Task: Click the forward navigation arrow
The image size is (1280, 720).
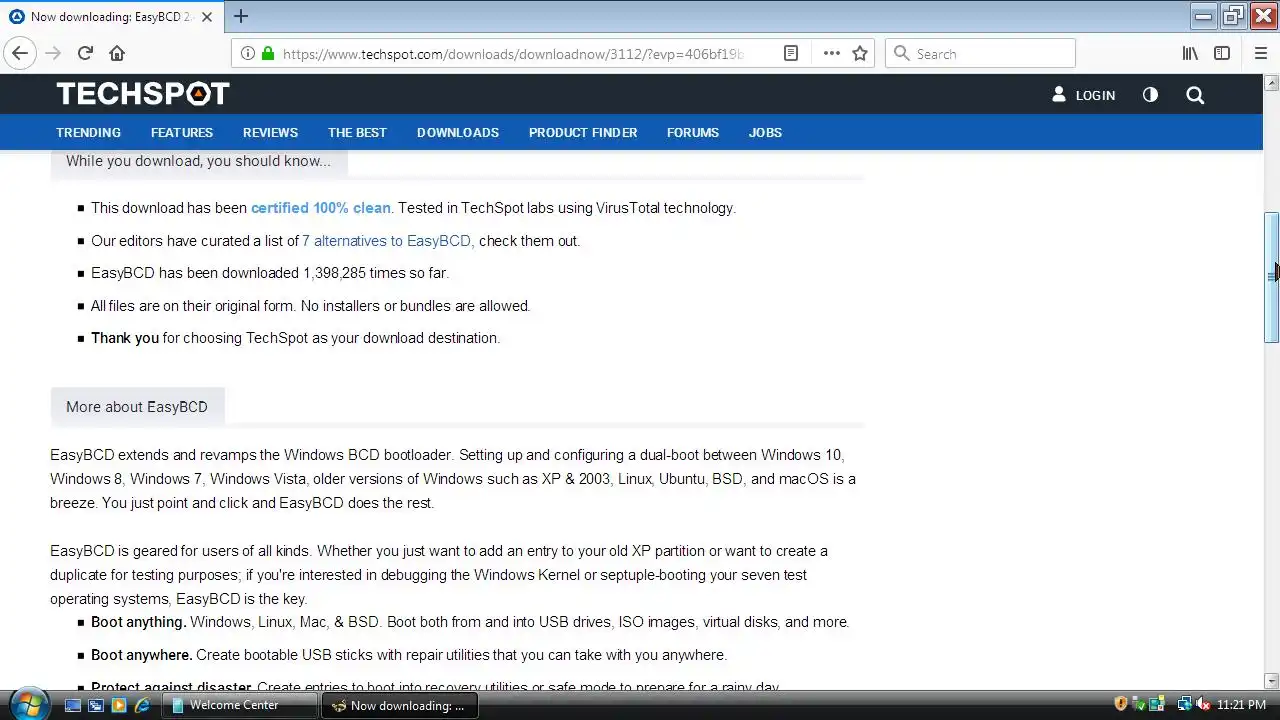Action: click(53, 54)
